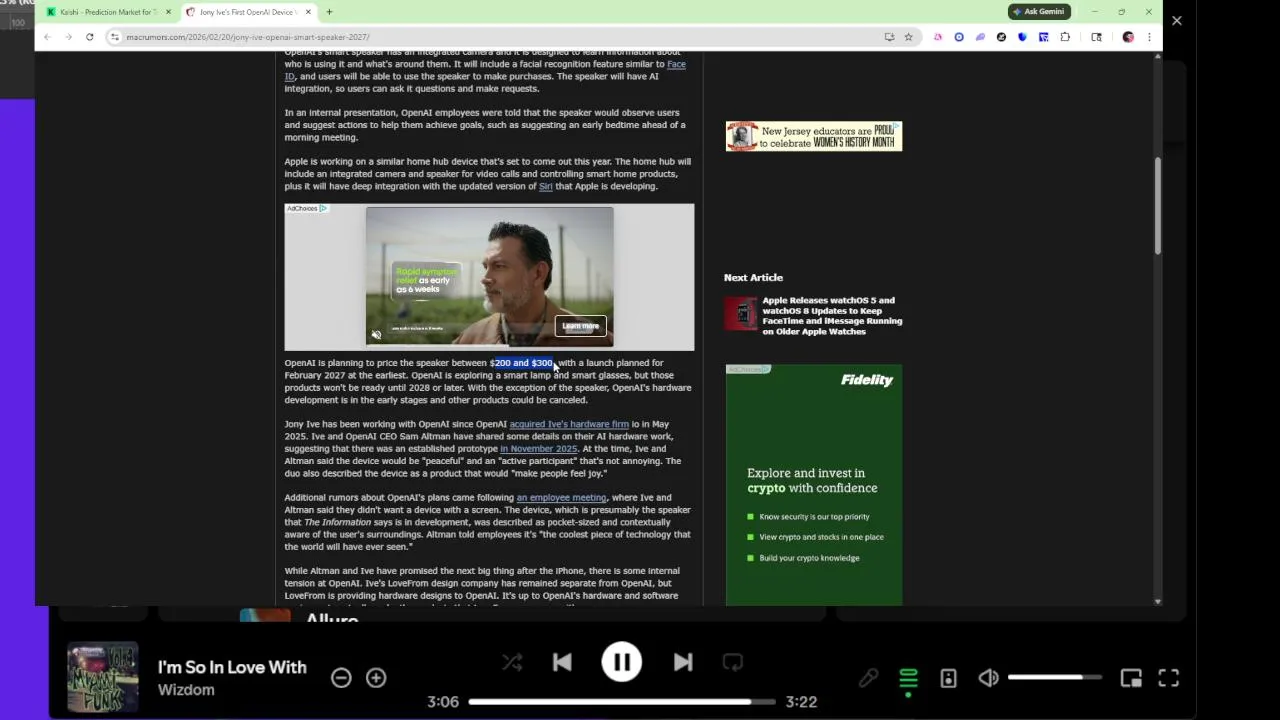Screen dimensions: 1280x720
Task: Click the blue shield extension icon
Action: tap(1022, 37)
